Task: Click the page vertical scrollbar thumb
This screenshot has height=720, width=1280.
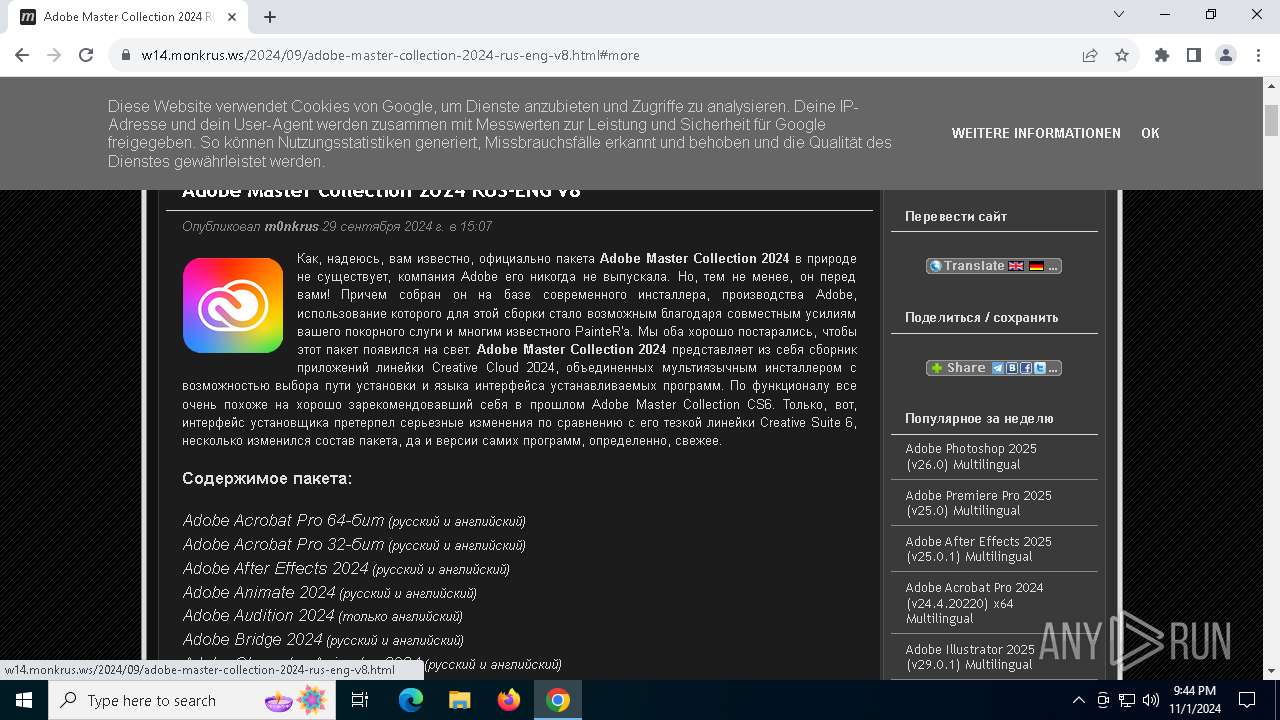Action: pos(1271,120)
